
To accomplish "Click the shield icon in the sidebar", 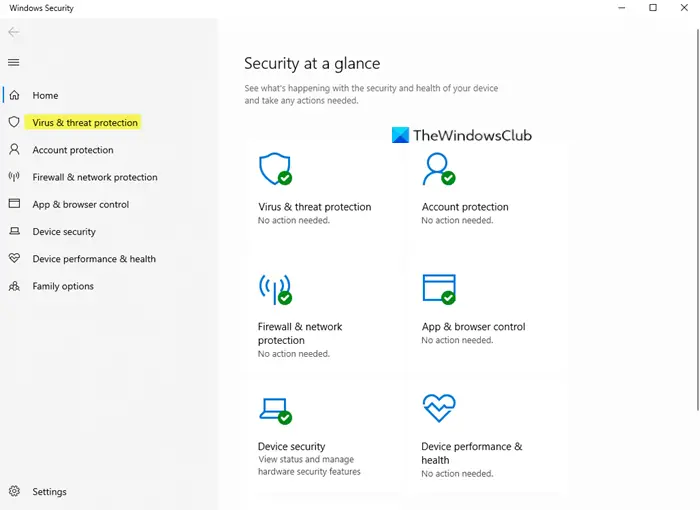I will coord(14,122).
